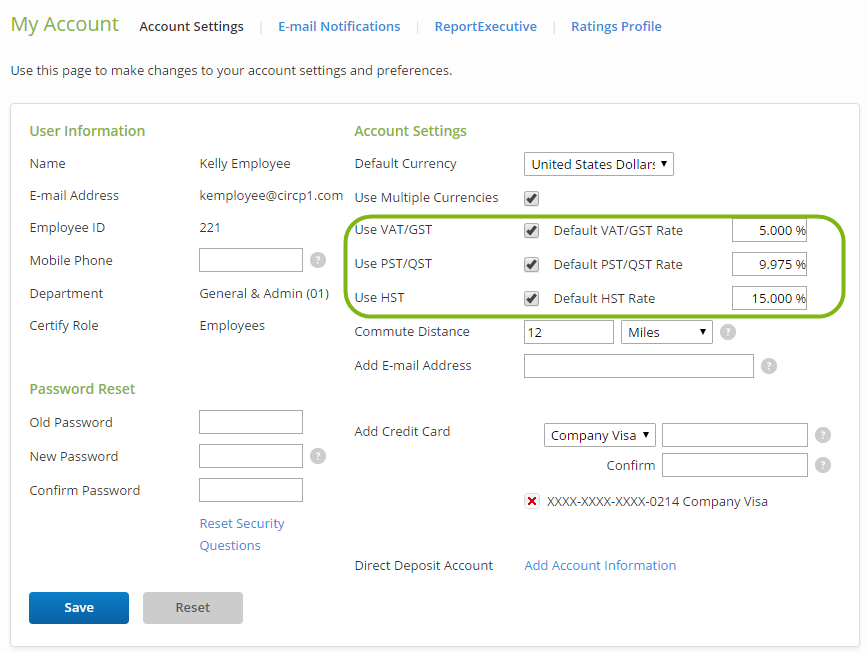Viewport: 866px width, 653px height.
Task: Click help icon next to Mobile Phone
Action: click(318, 260)
